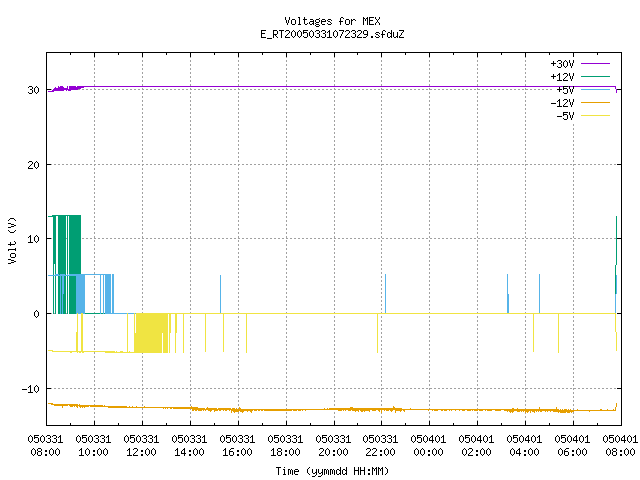Click the -12V legend label
Viewport: 640px width, 480px height.
tap(562, 103)
